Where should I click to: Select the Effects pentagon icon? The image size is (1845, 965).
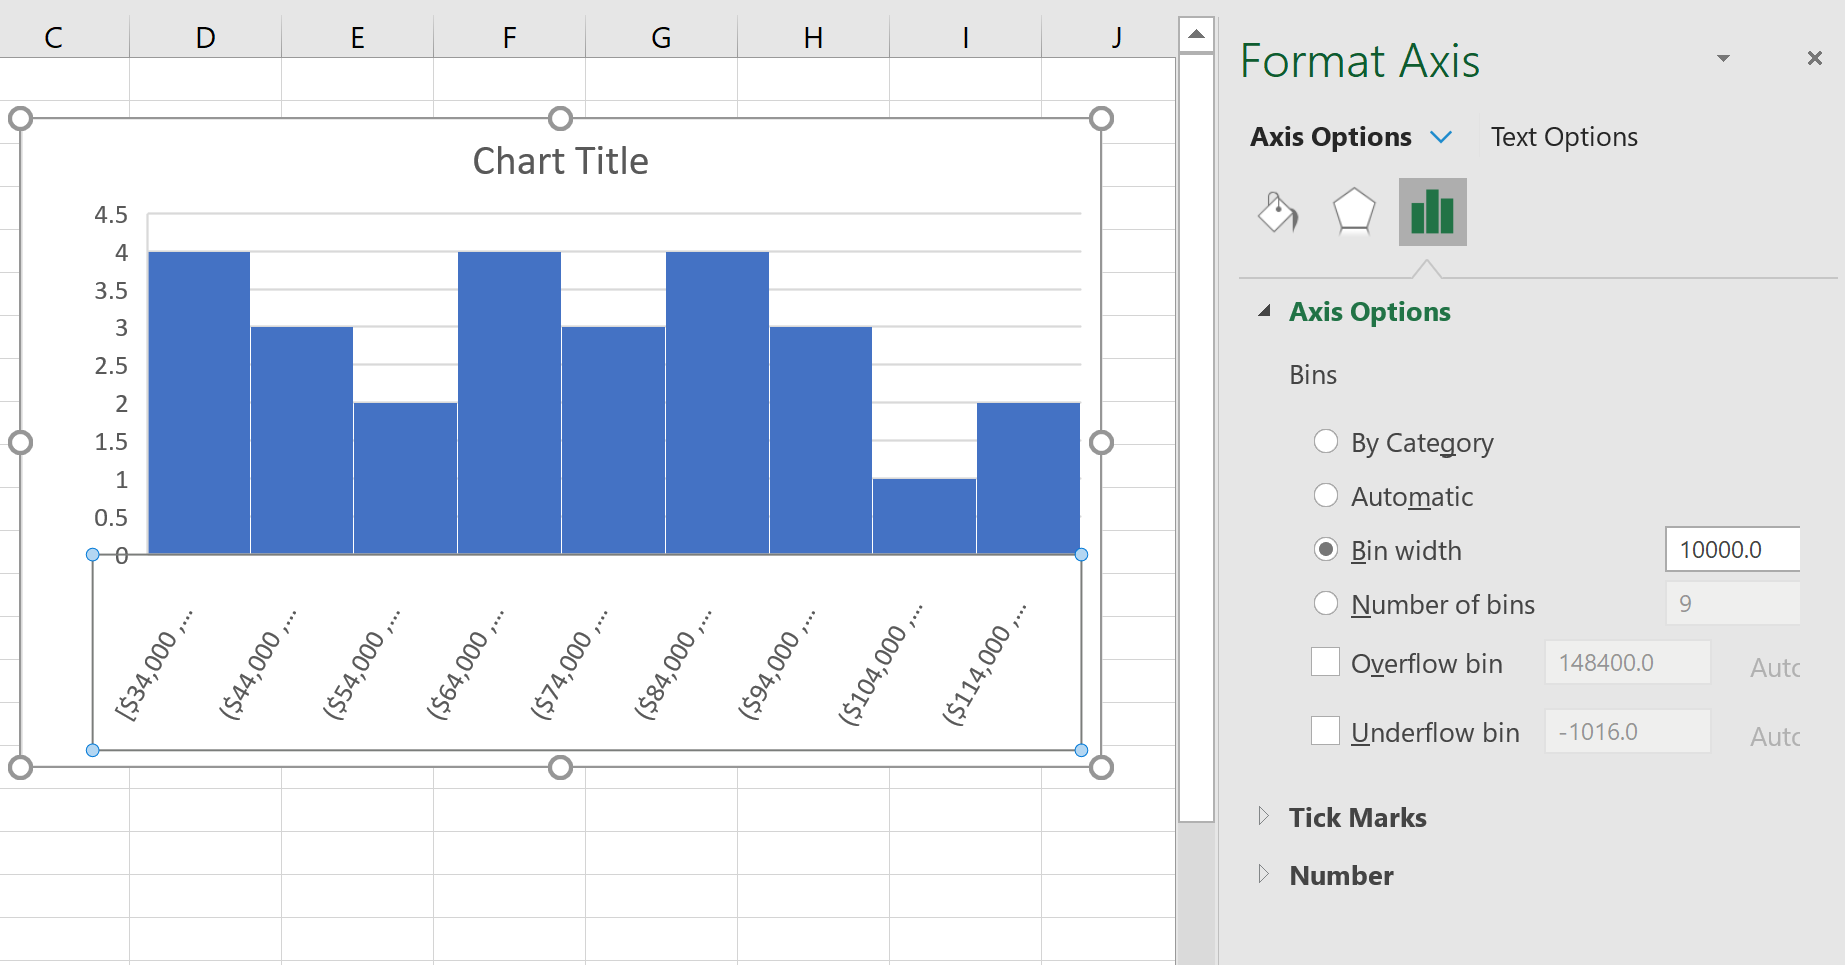(1355, 211)
